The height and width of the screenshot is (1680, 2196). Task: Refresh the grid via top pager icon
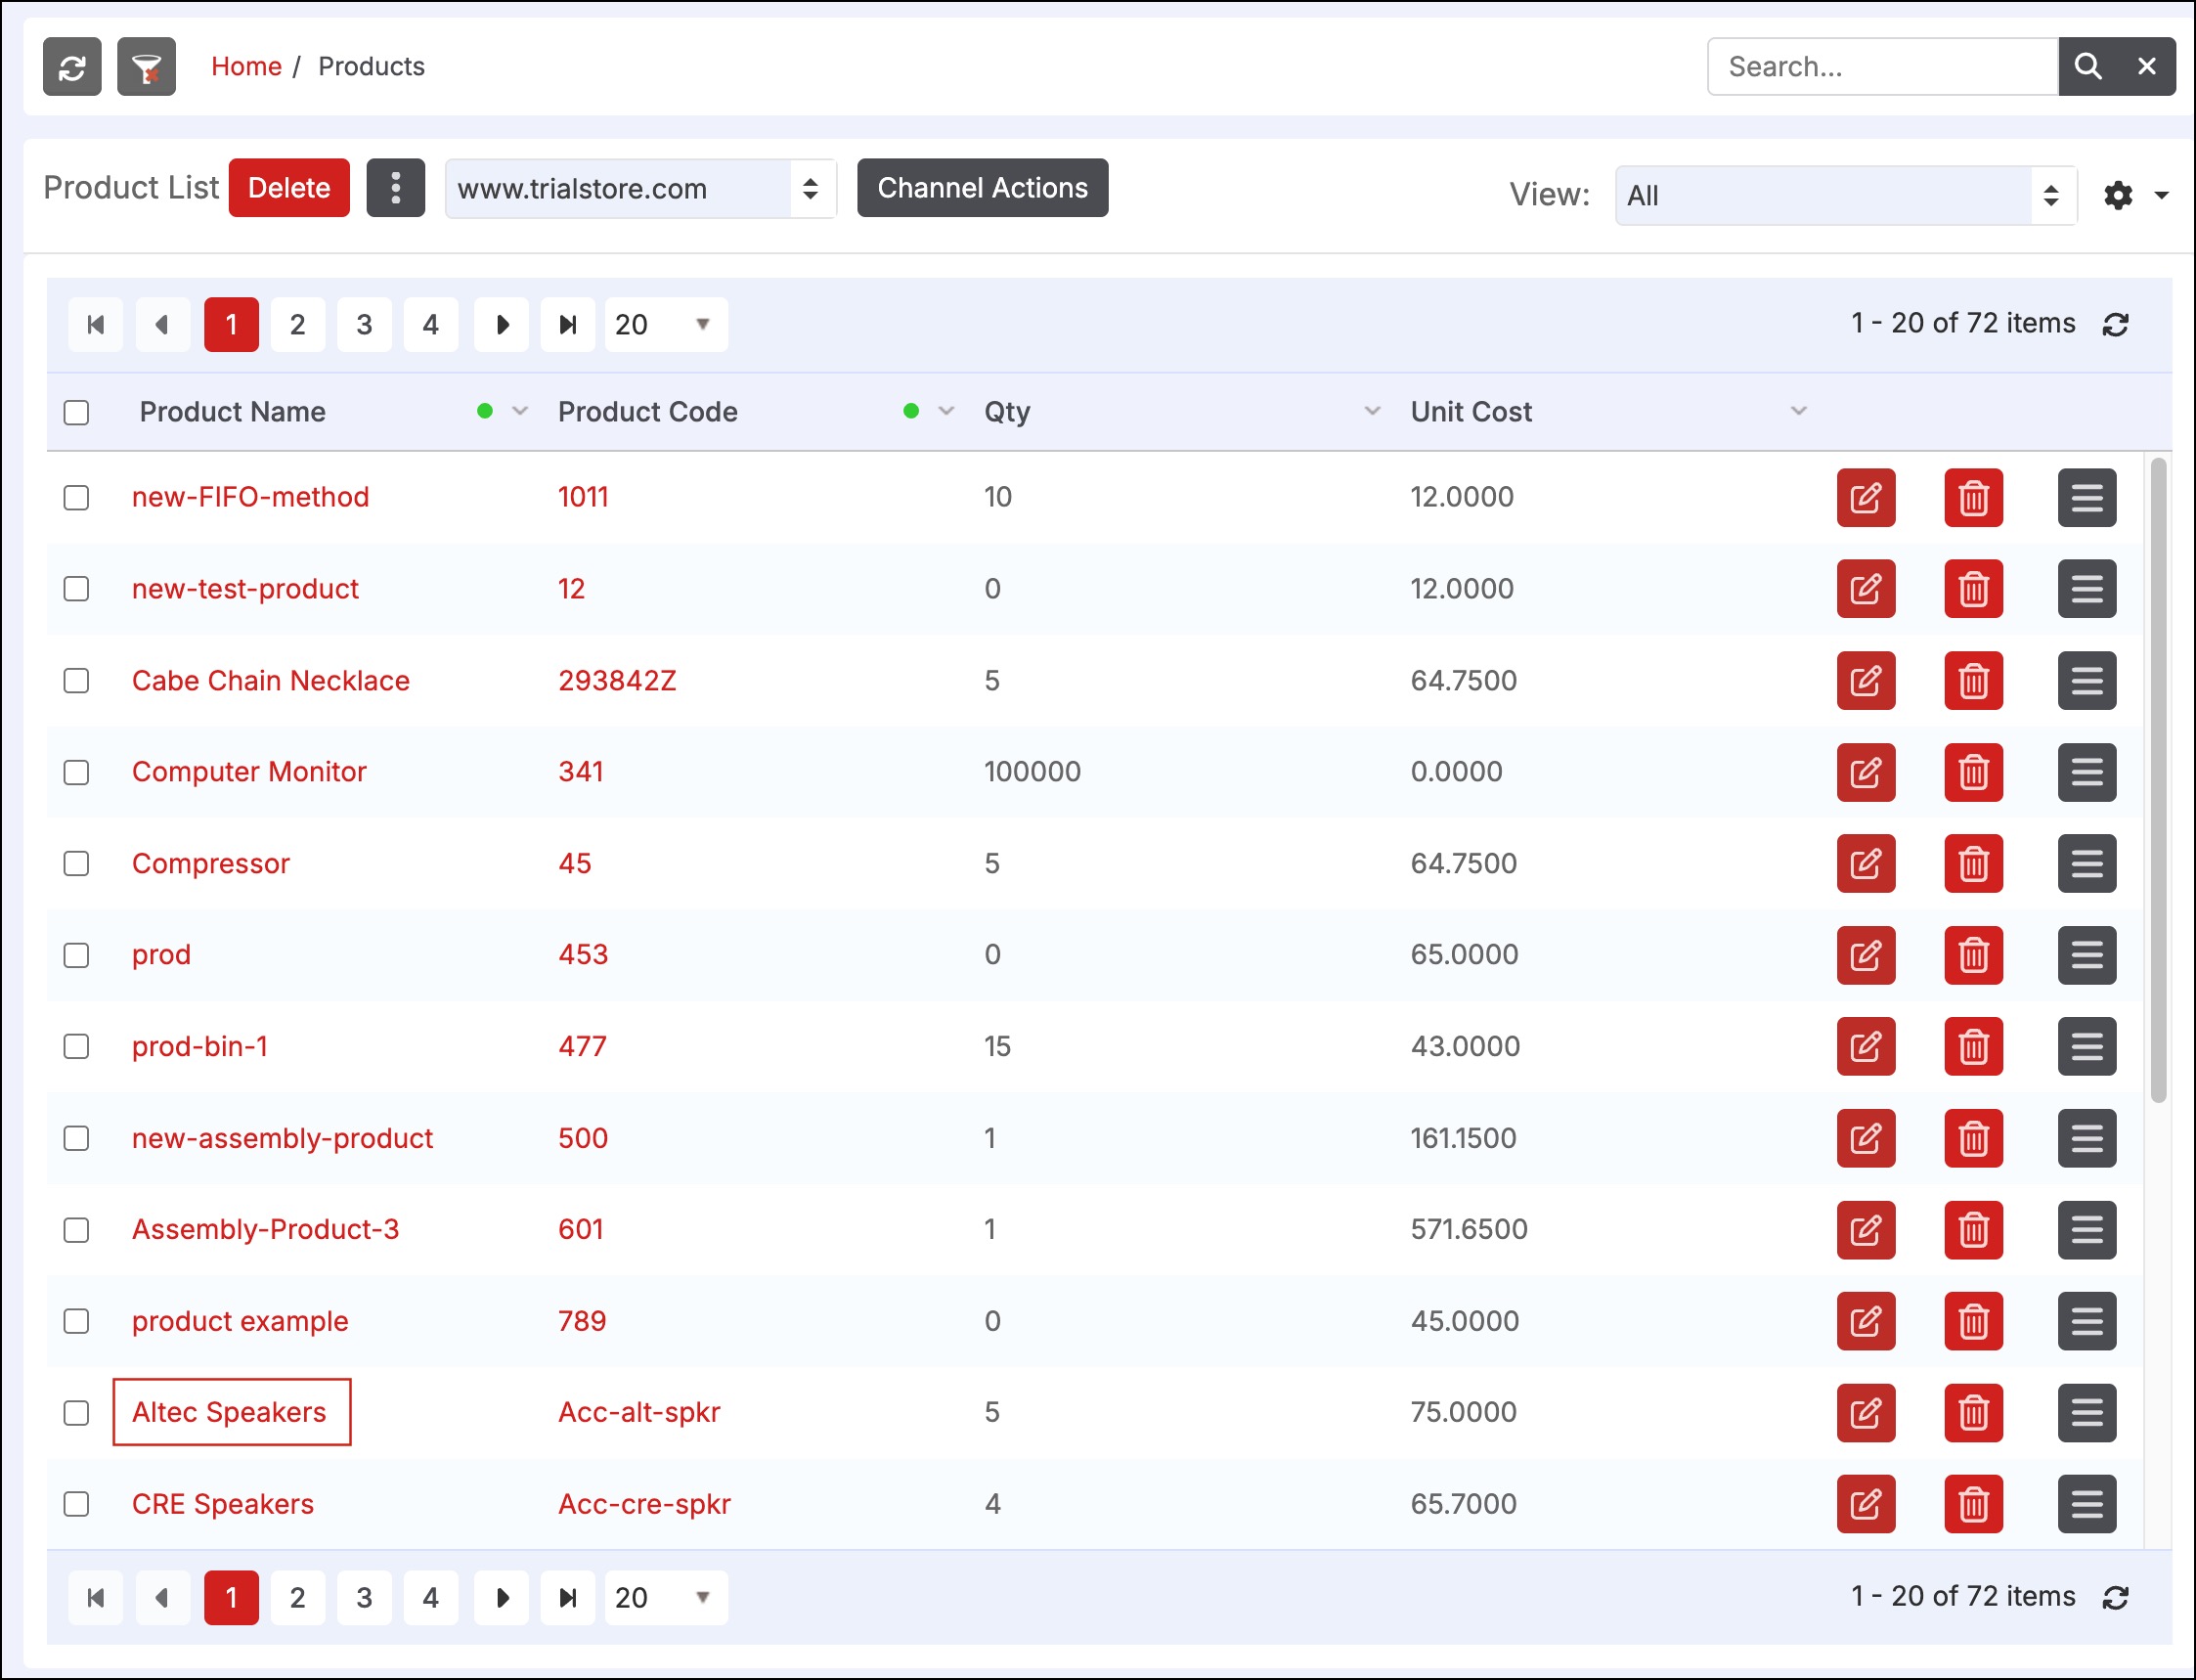pyautogui.click(x=2115, y=325)
